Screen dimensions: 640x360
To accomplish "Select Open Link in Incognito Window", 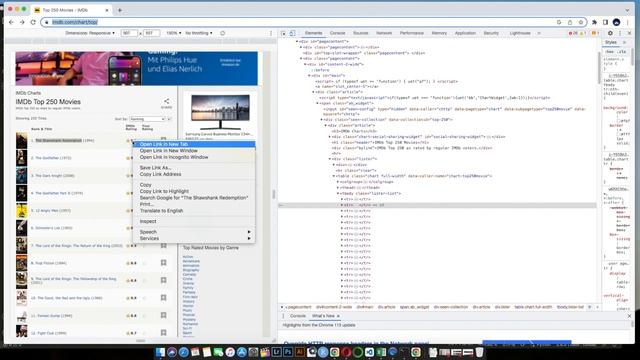I will click(x=194, y=157).
